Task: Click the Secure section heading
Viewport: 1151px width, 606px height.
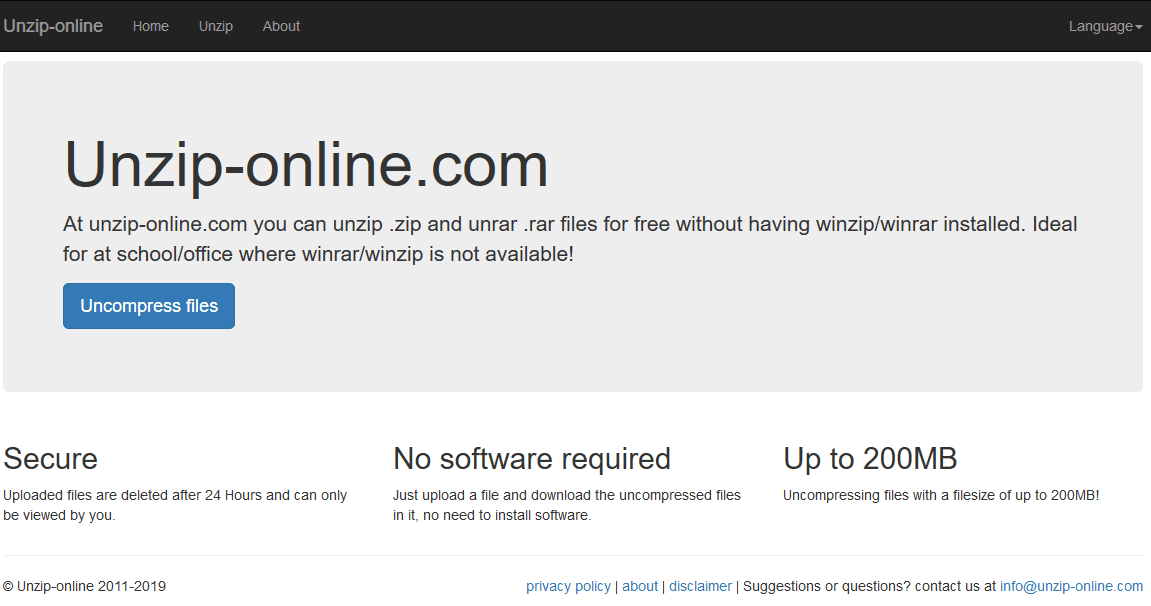Action: click(51, 458)
